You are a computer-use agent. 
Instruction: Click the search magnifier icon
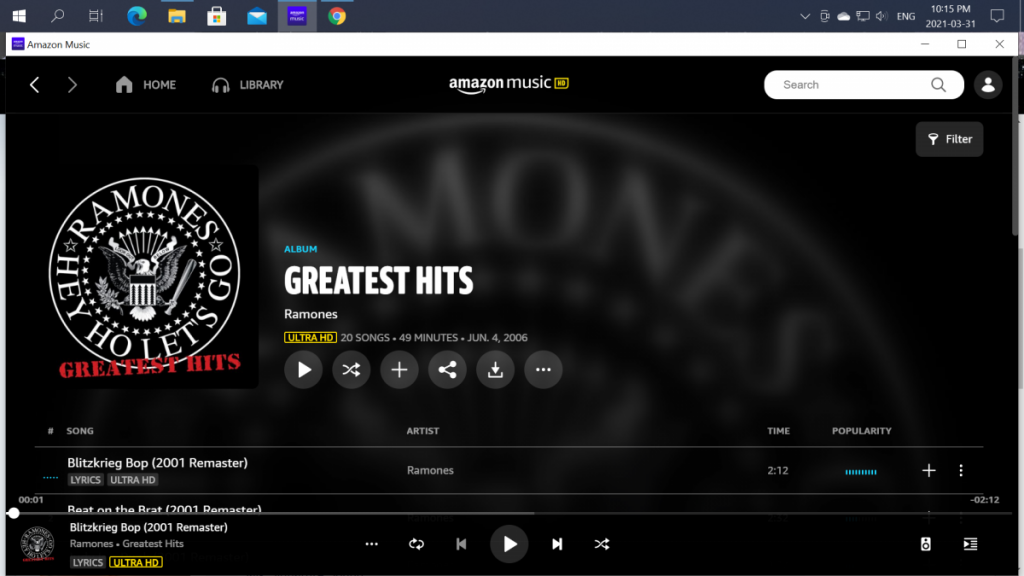(938, 85)
